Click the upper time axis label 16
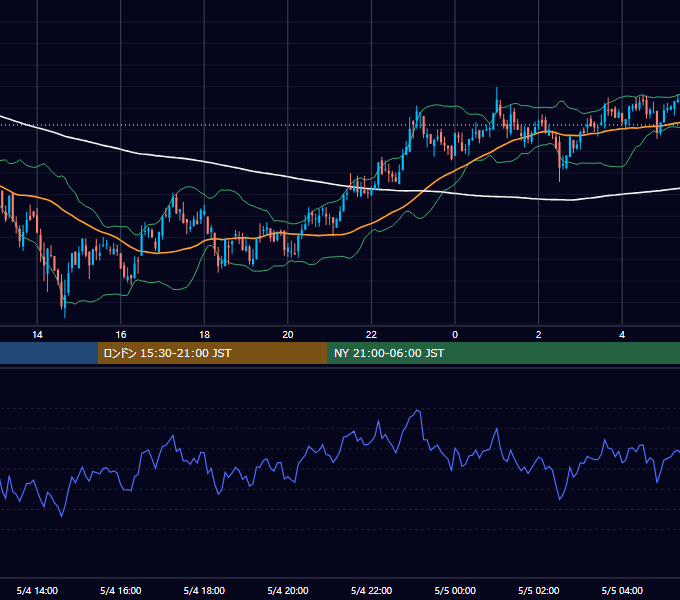Screen dimensions: 680x600 pos(121,335)
